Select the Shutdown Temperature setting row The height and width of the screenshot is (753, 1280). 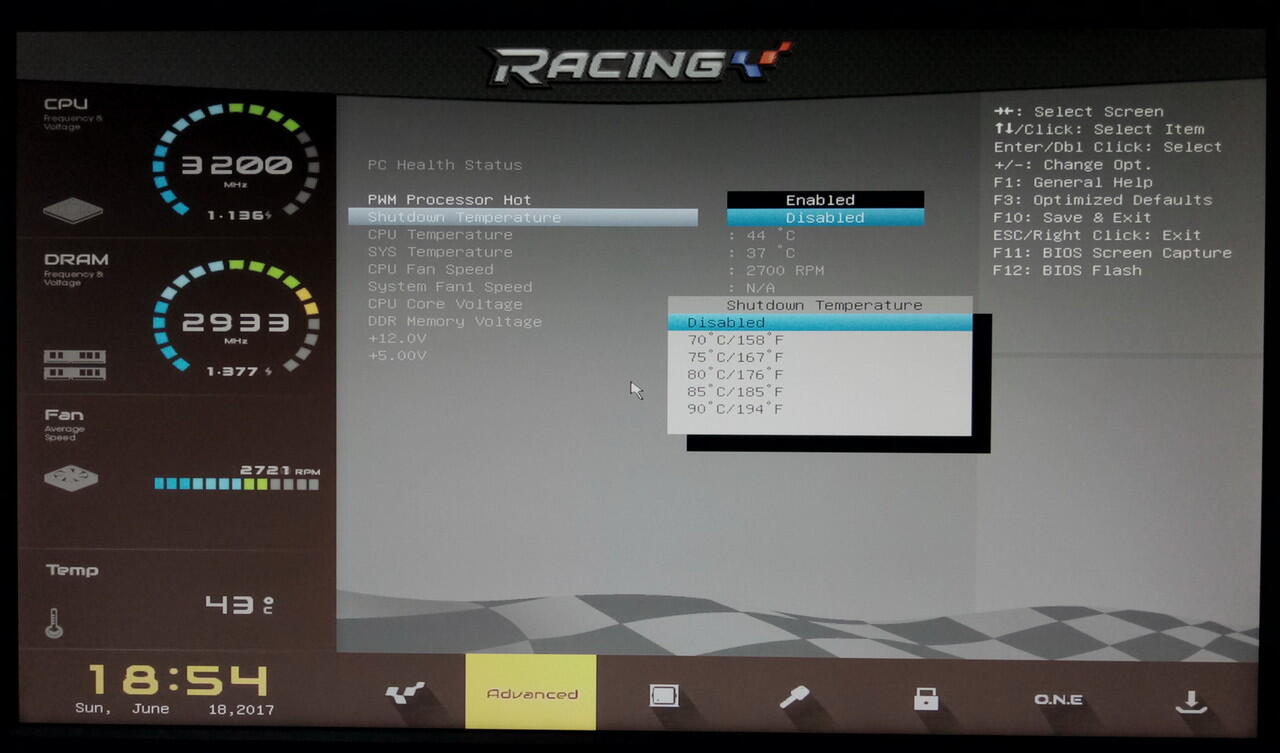pyautogui.click(x=523, y=217)
